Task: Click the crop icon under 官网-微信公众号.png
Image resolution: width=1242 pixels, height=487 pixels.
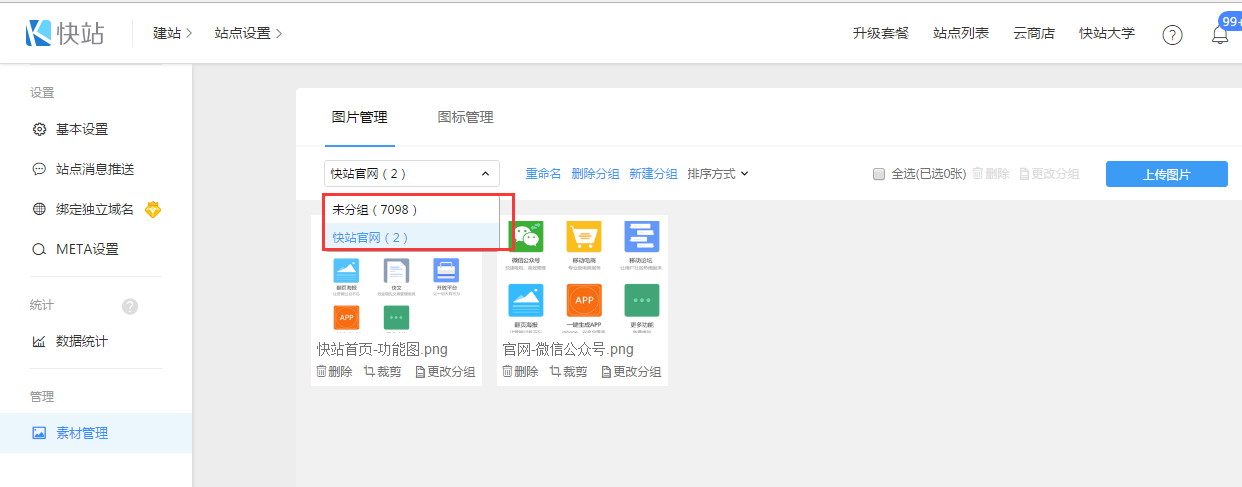Action: coord(555,371)
